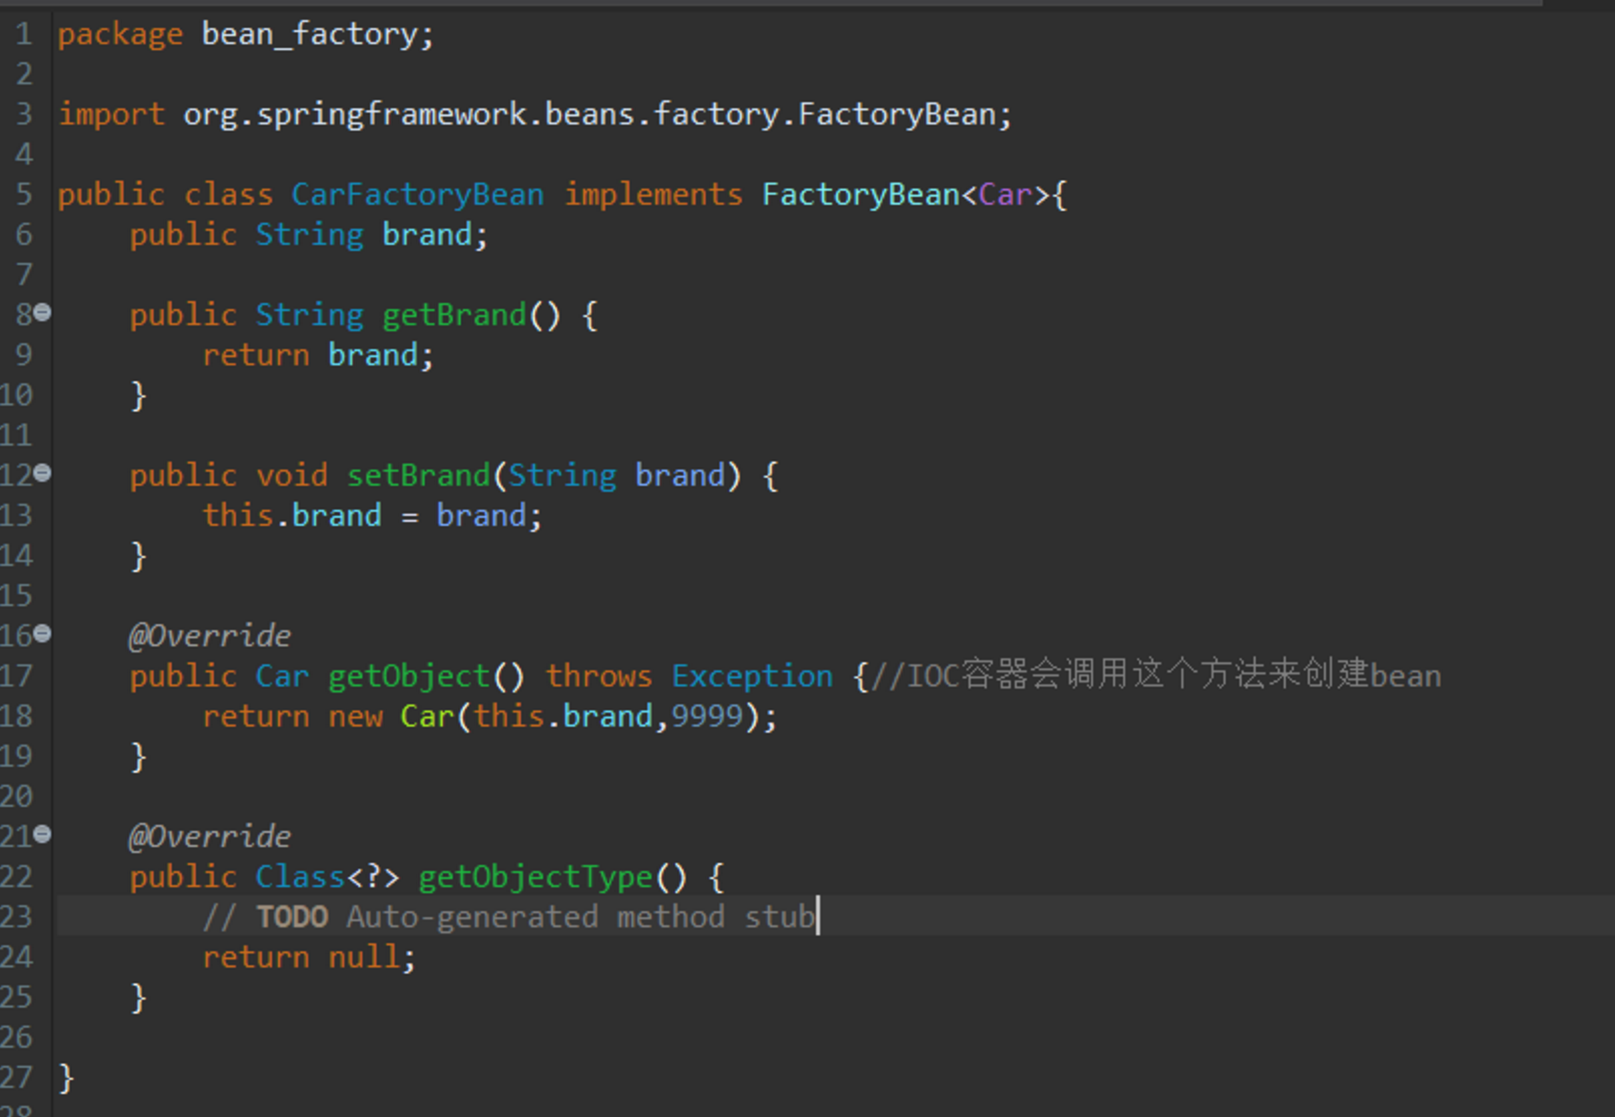Screen dimensions: 1615x1117
Task: Click the number 9999 in the Car constructor
Action: tap(707, 716)
